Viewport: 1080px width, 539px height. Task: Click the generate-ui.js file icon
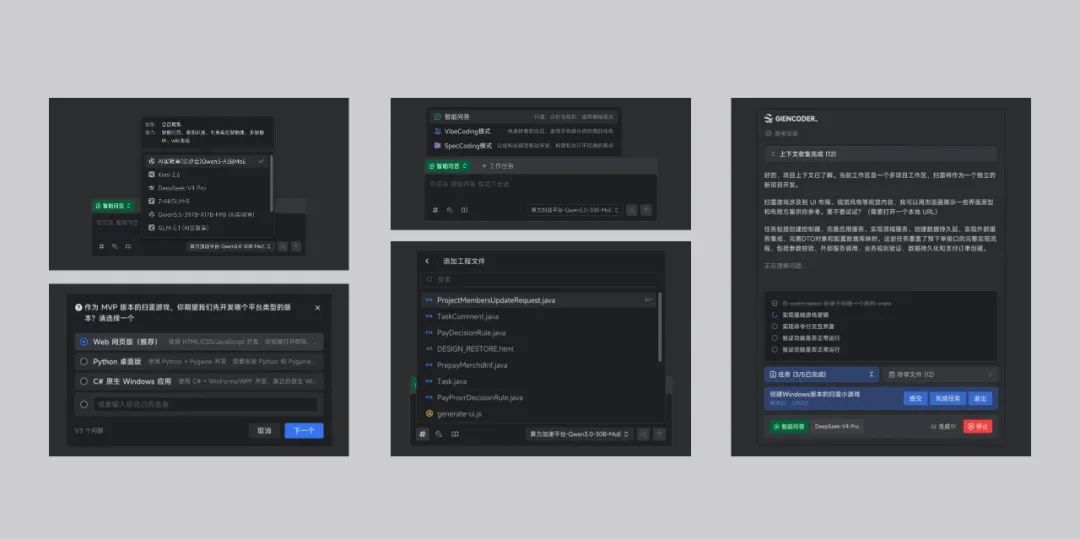430,414
